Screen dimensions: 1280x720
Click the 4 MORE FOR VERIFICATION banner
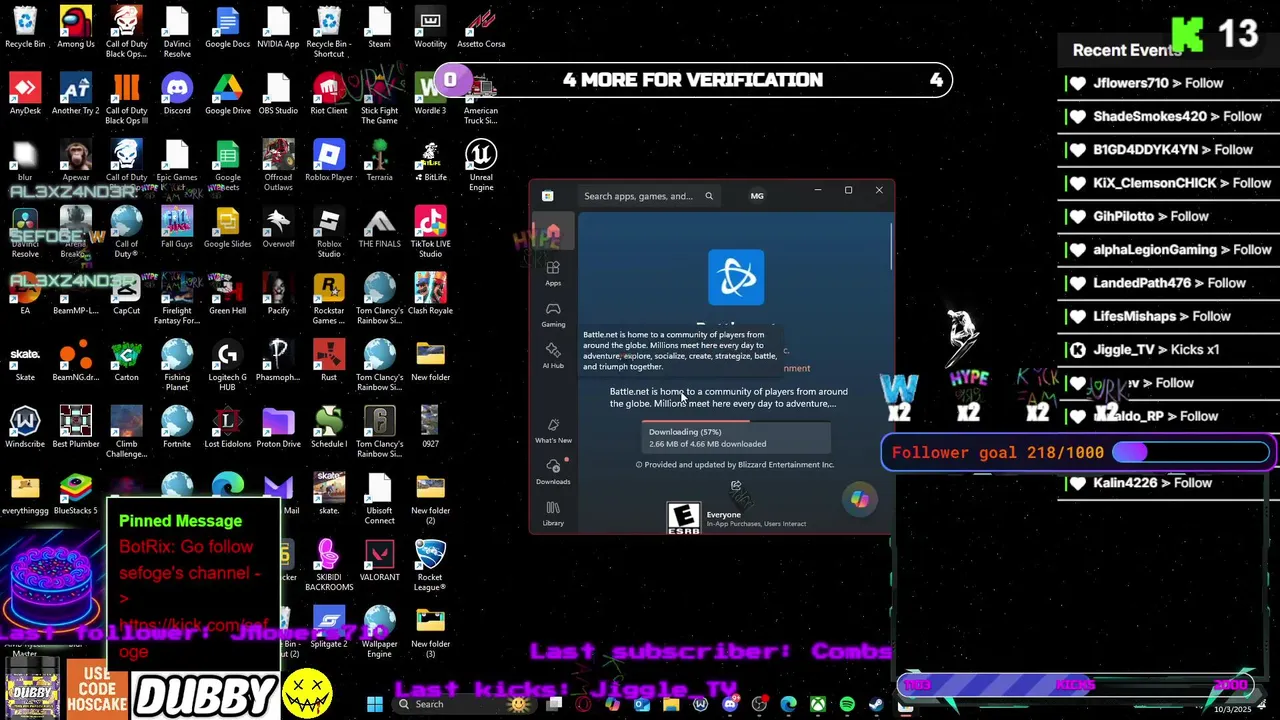[692, 80]
